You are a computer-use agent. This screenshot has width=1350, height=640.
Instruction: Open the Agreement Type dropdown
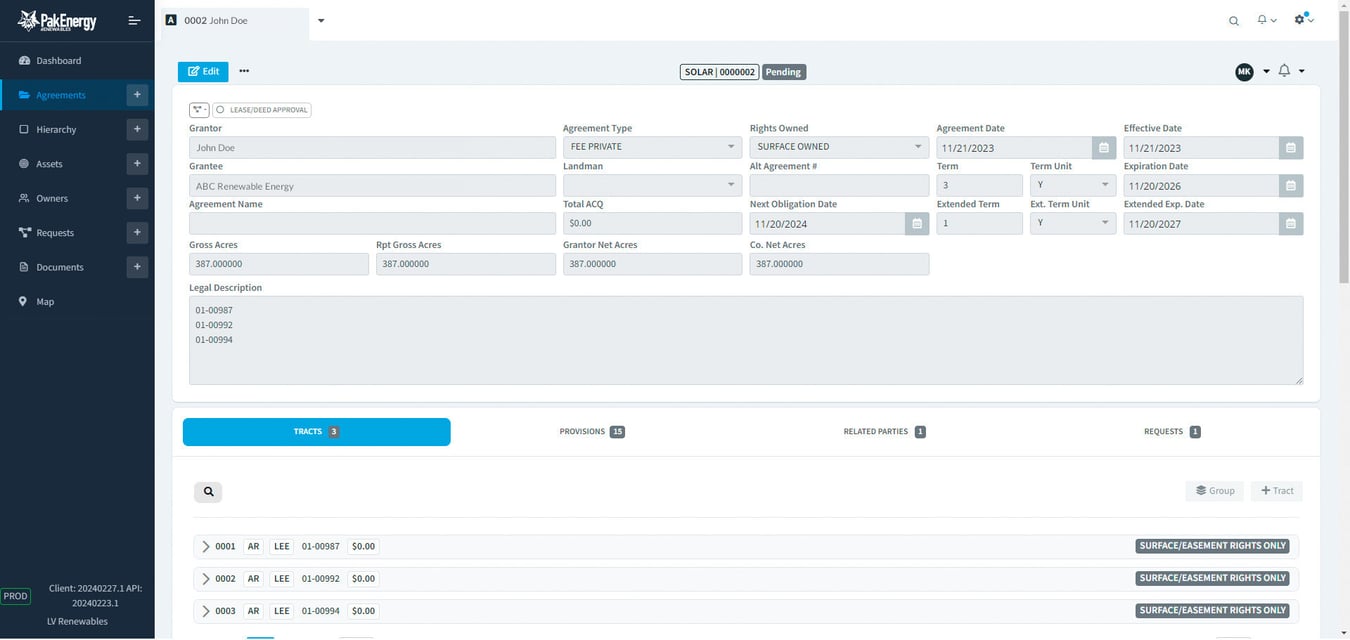click(x=651, y=148)
